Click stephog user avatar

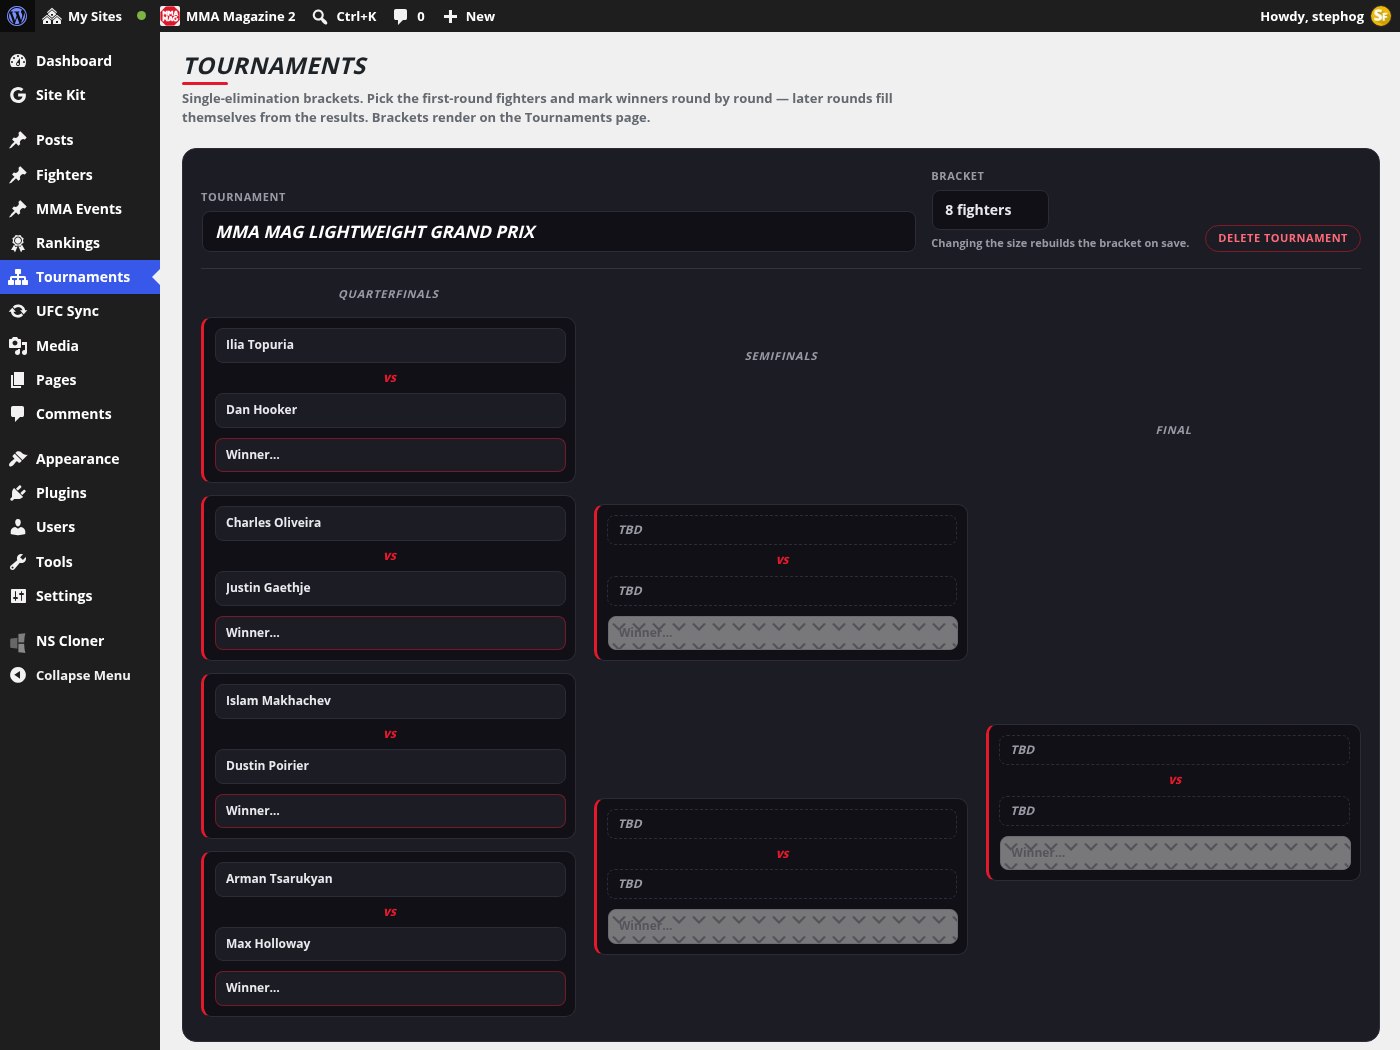(x=1381, y=16)
